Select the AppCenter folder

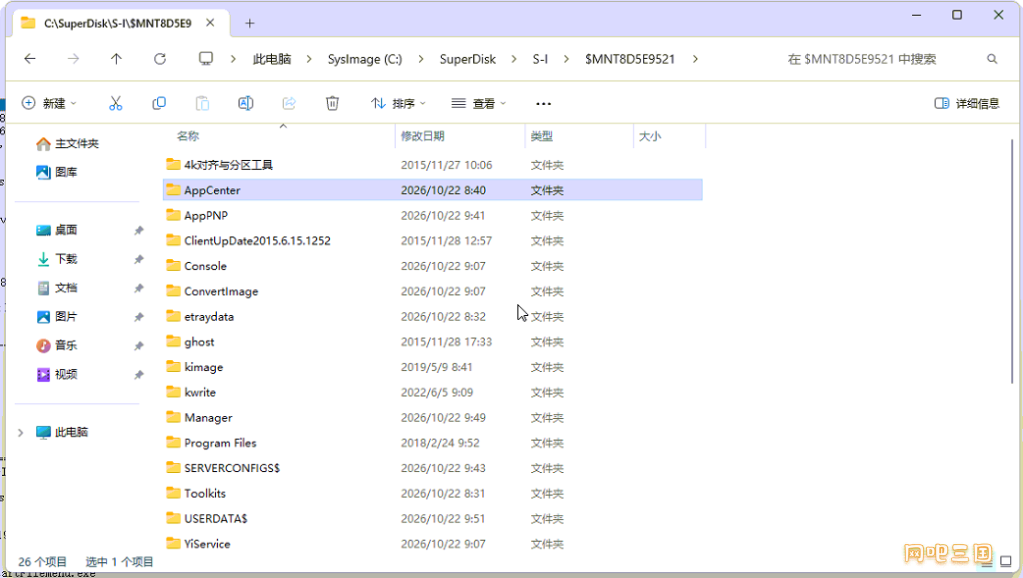coord(433,190)
